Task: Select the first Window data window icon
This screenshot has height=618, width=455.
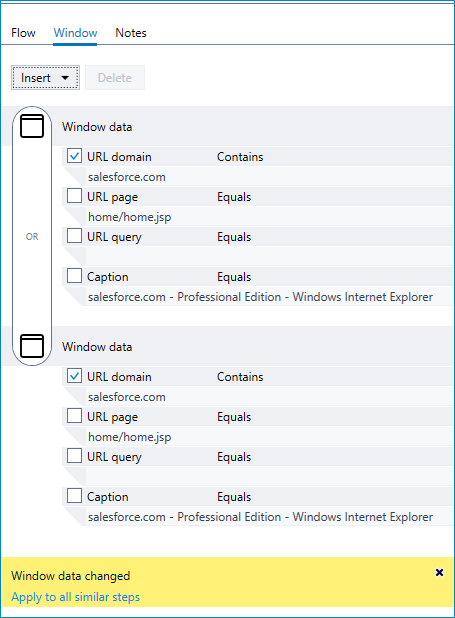Action: click(x=32, y=126)
